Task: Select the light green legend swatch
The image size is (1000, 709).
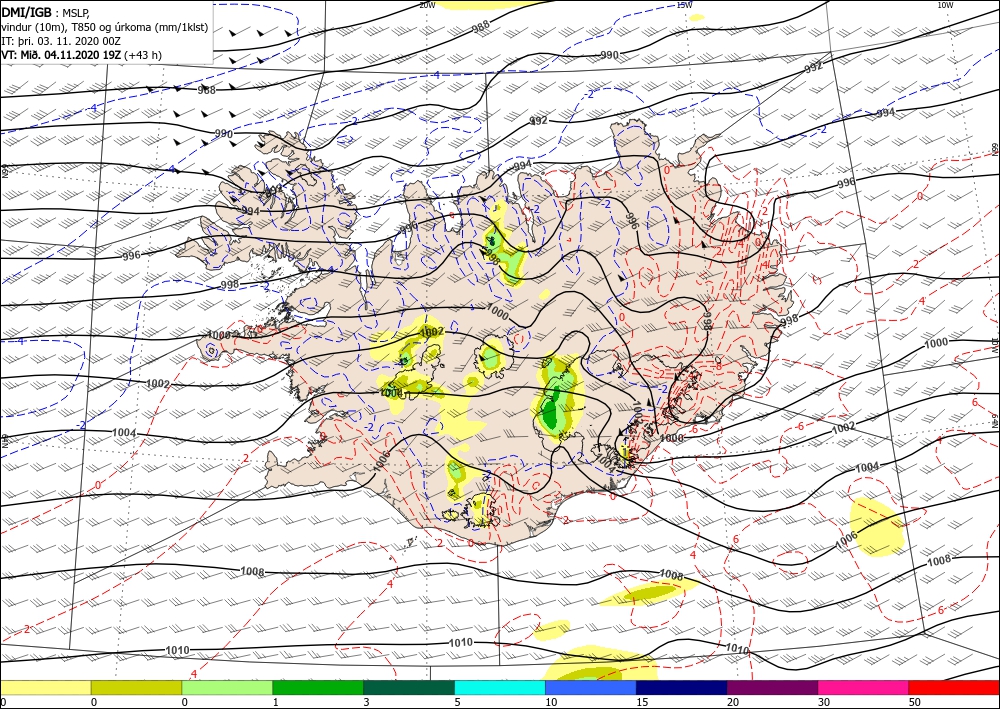Action: pos(227,687)
